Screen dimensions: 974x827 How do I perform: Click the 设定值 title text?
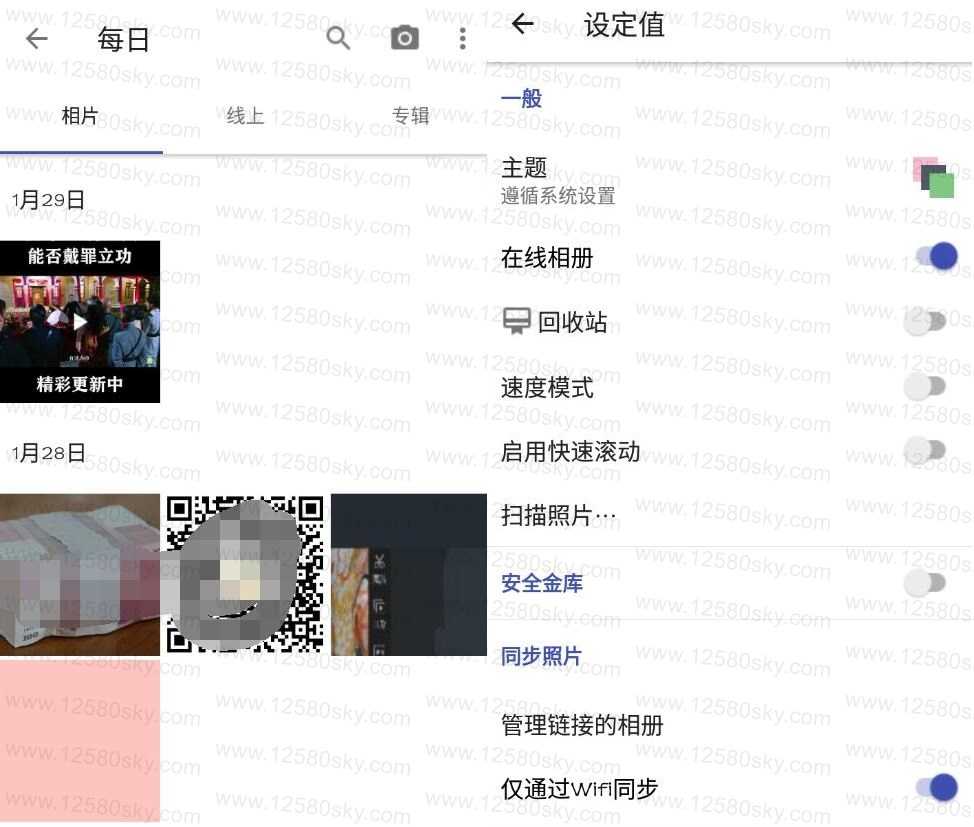point(624,25)
